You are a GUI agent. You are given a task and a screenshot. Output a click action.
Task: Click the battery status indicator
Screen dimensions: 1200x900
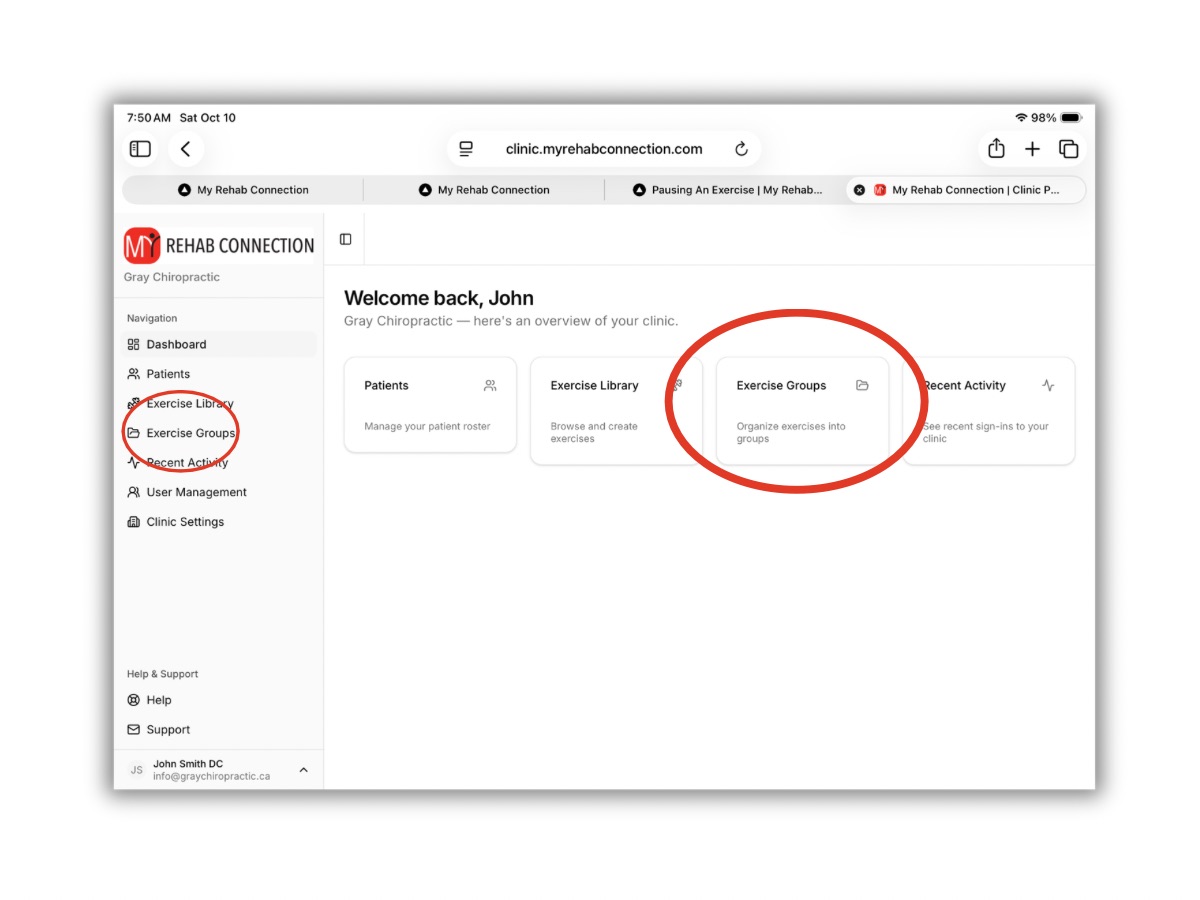coord(1071,118)
